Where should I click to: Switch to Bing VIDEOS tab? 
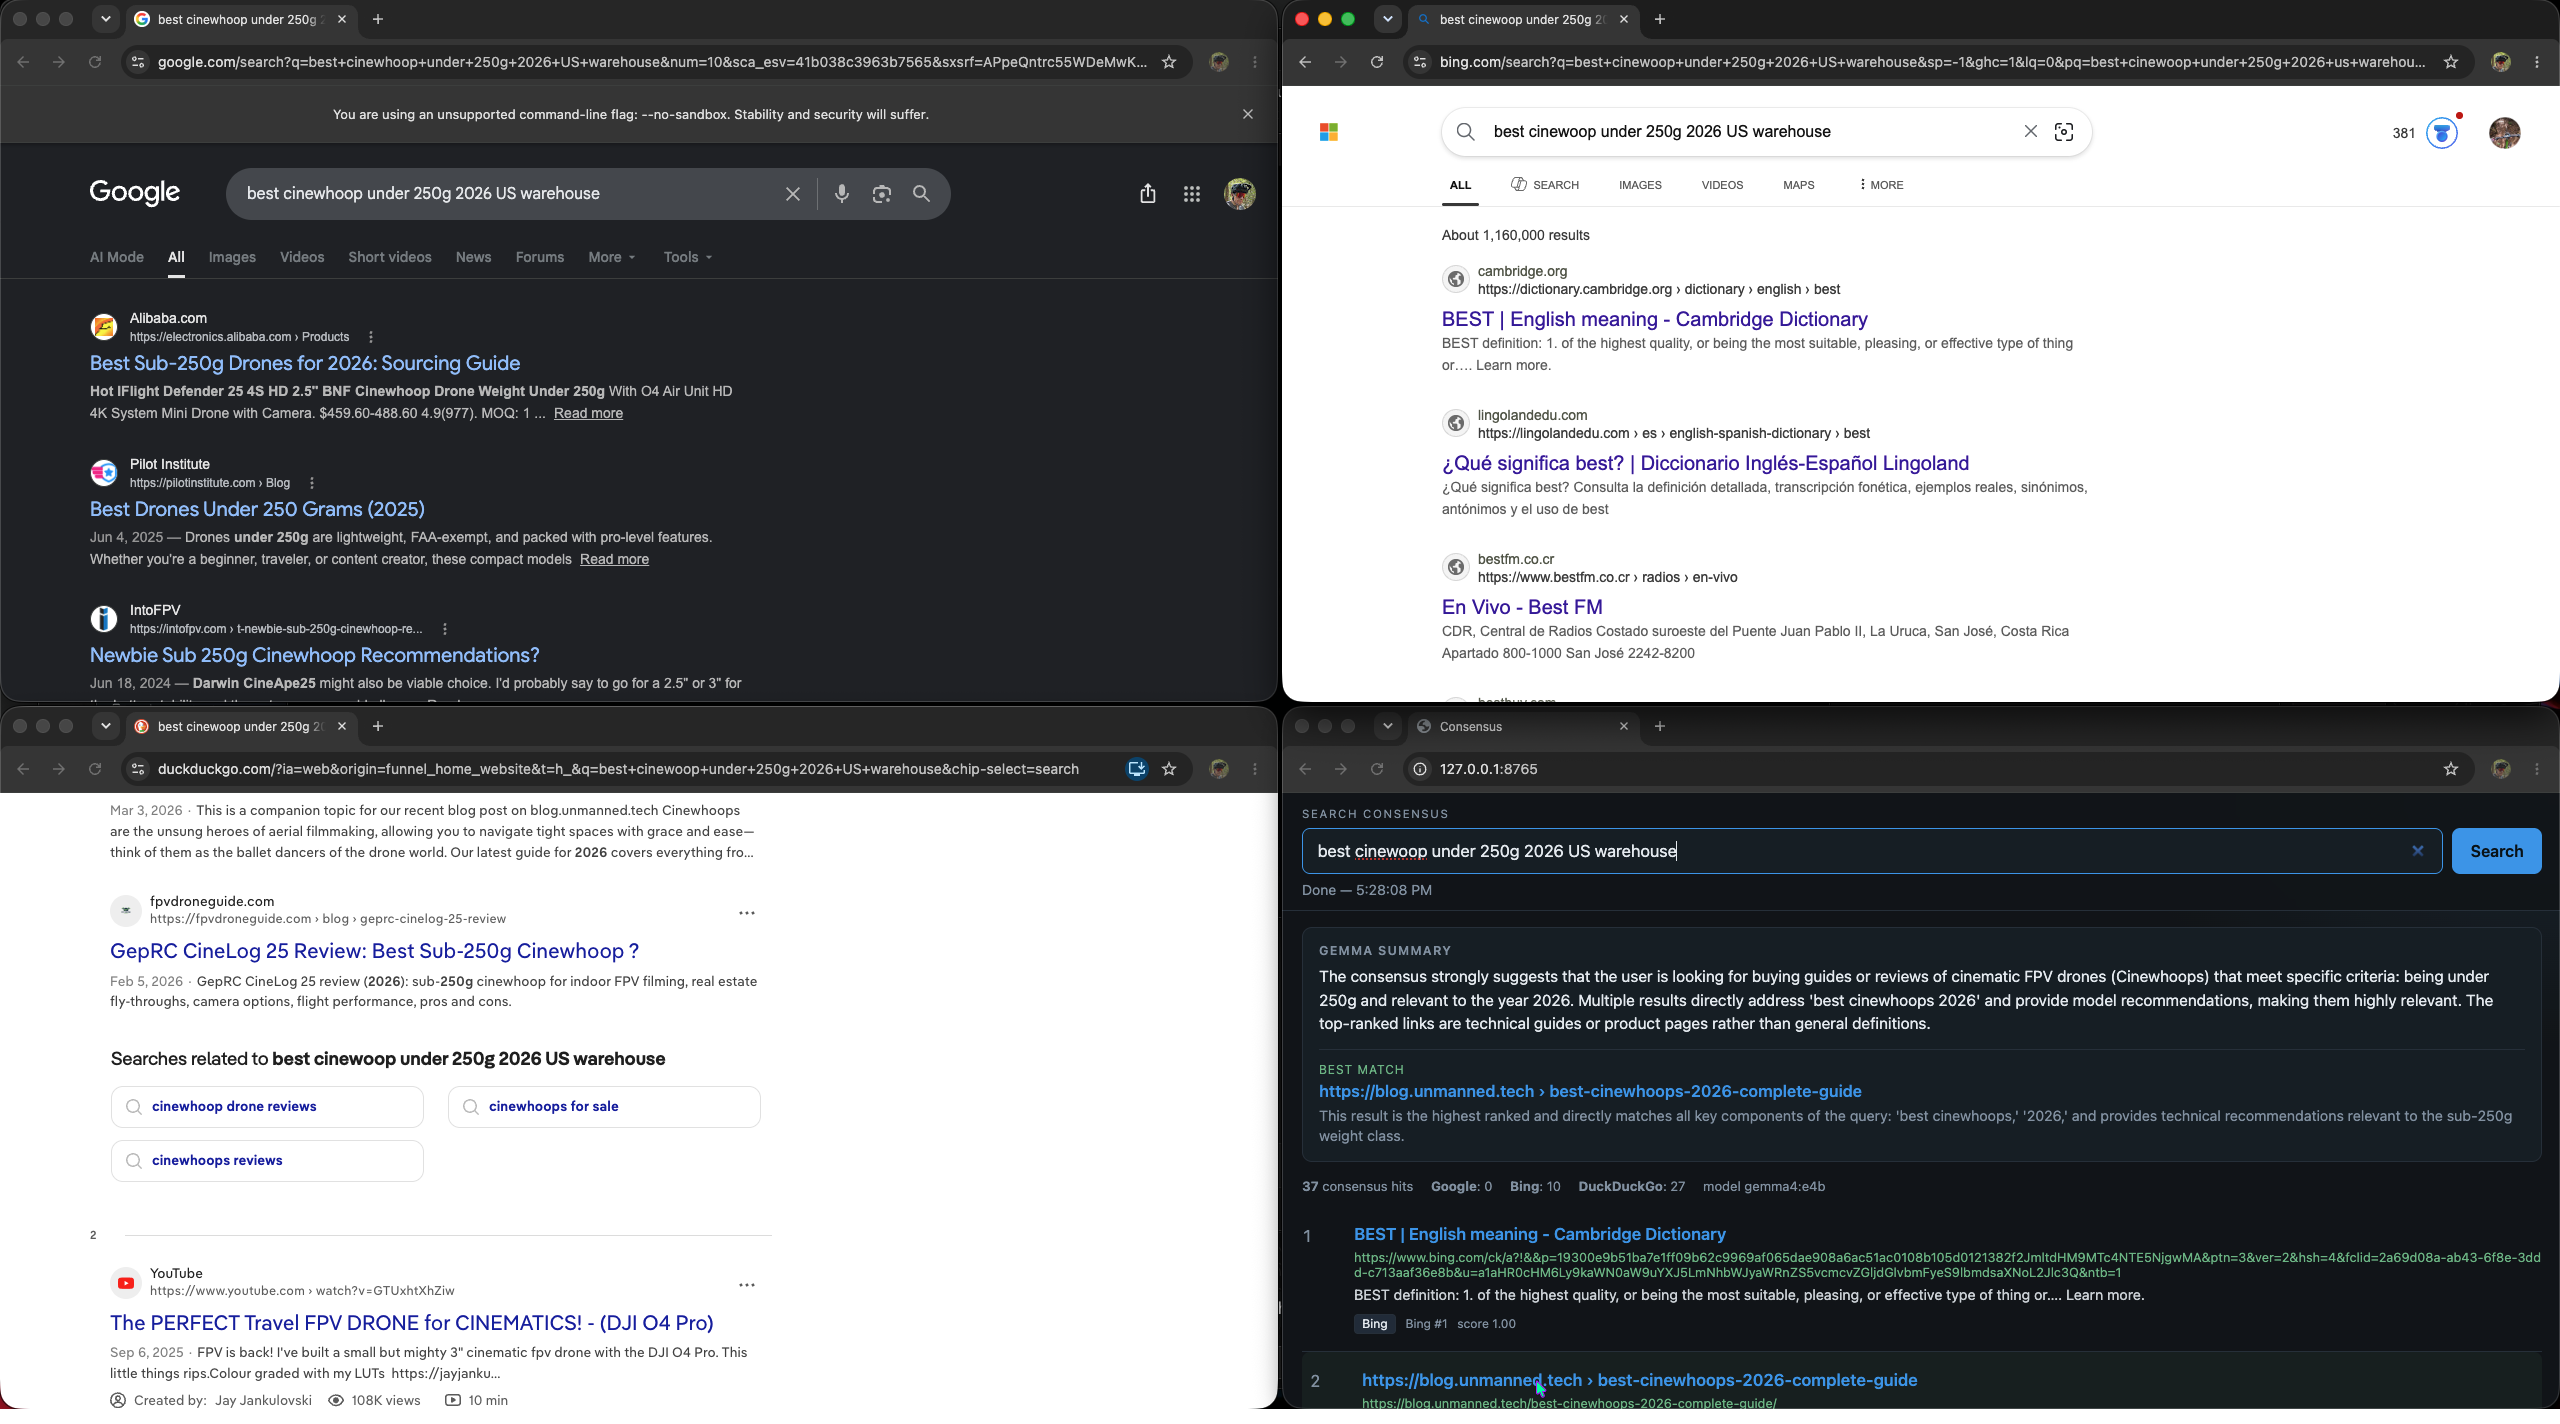coord(1722,185)
